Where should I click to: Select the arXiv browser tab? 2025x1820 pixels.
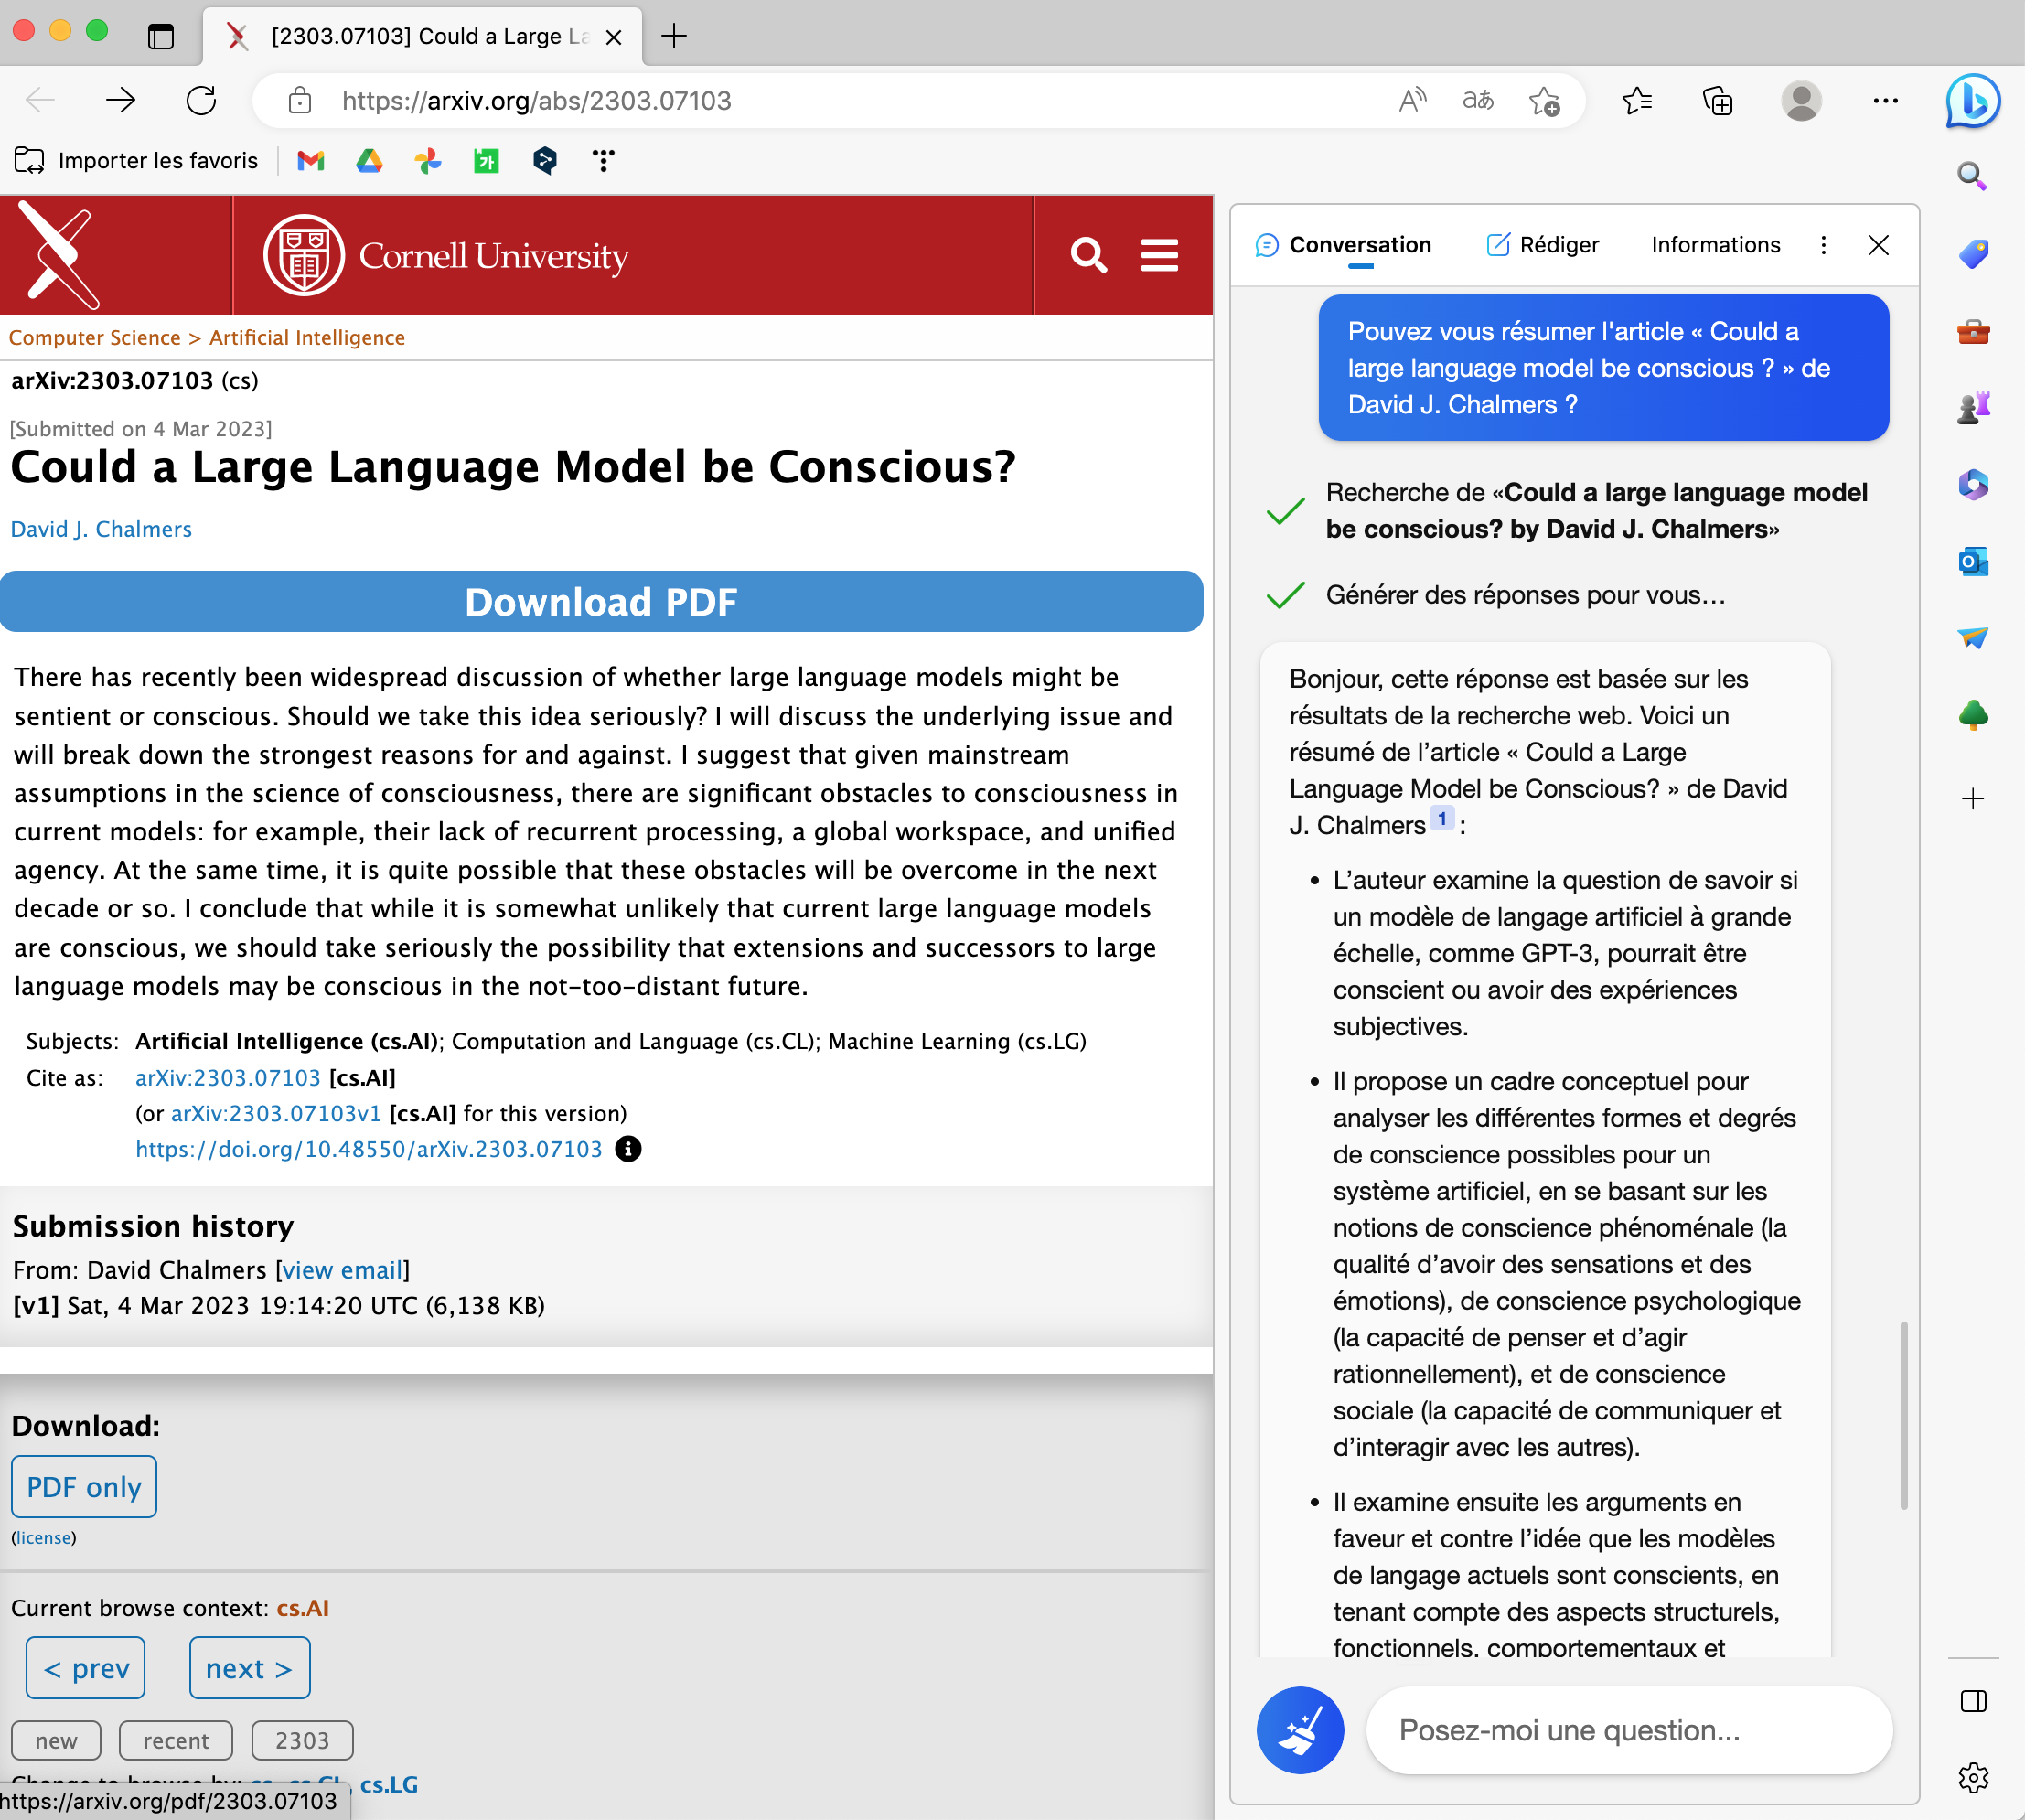pos(423,37)
